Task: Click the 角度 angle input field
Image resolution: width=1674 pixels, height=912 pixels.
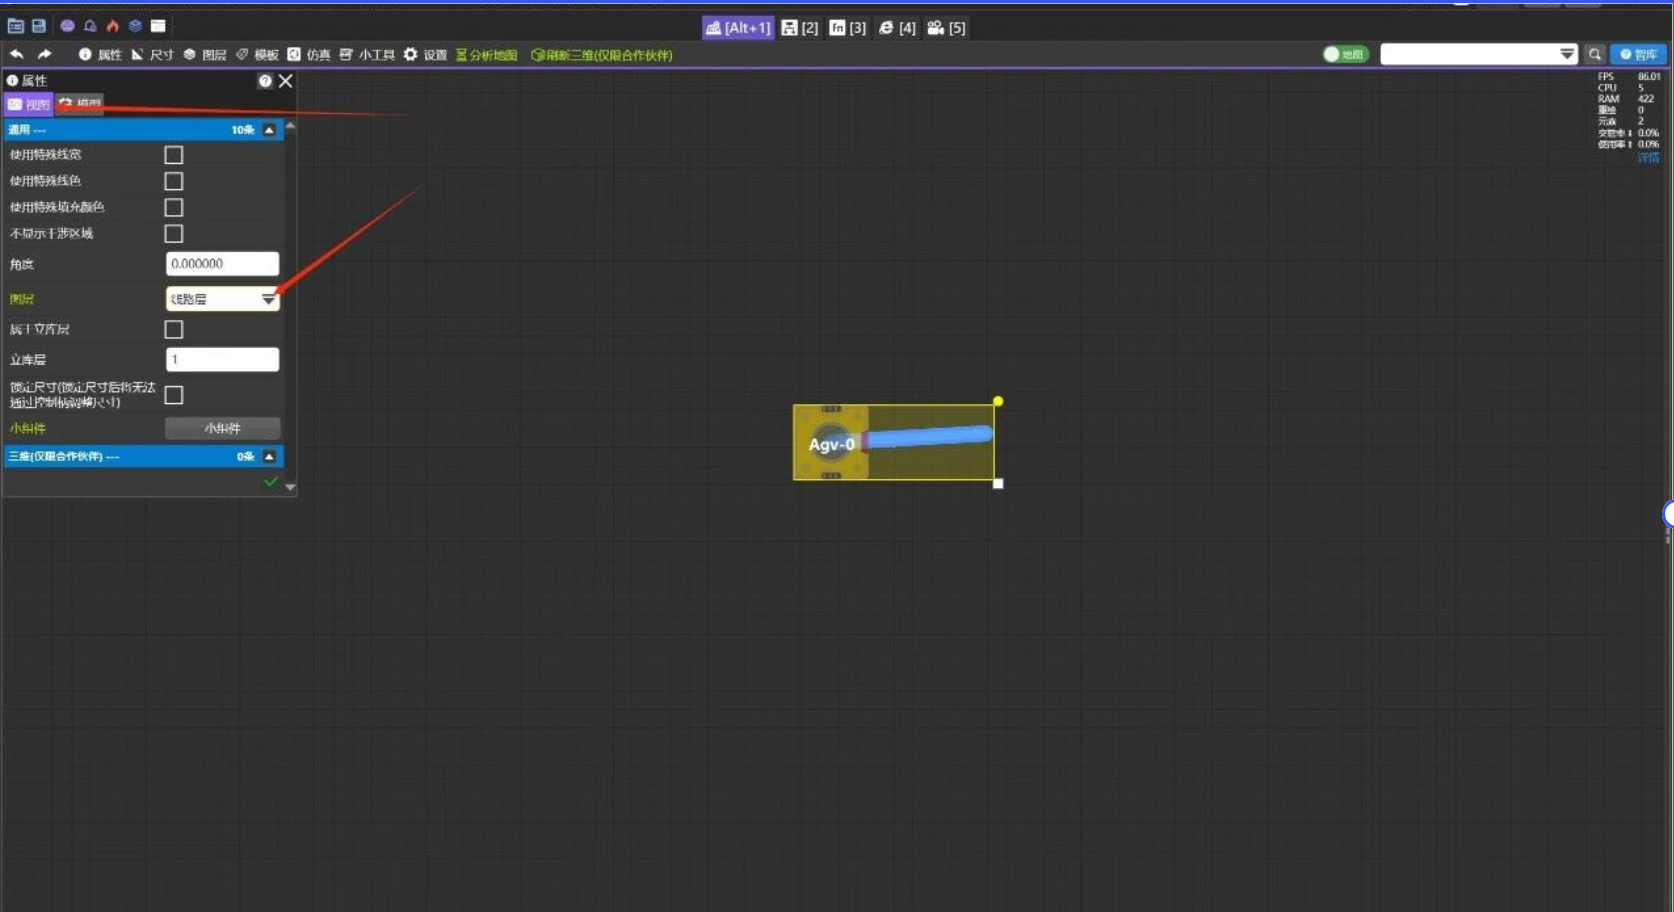Action: pos(222,264)
